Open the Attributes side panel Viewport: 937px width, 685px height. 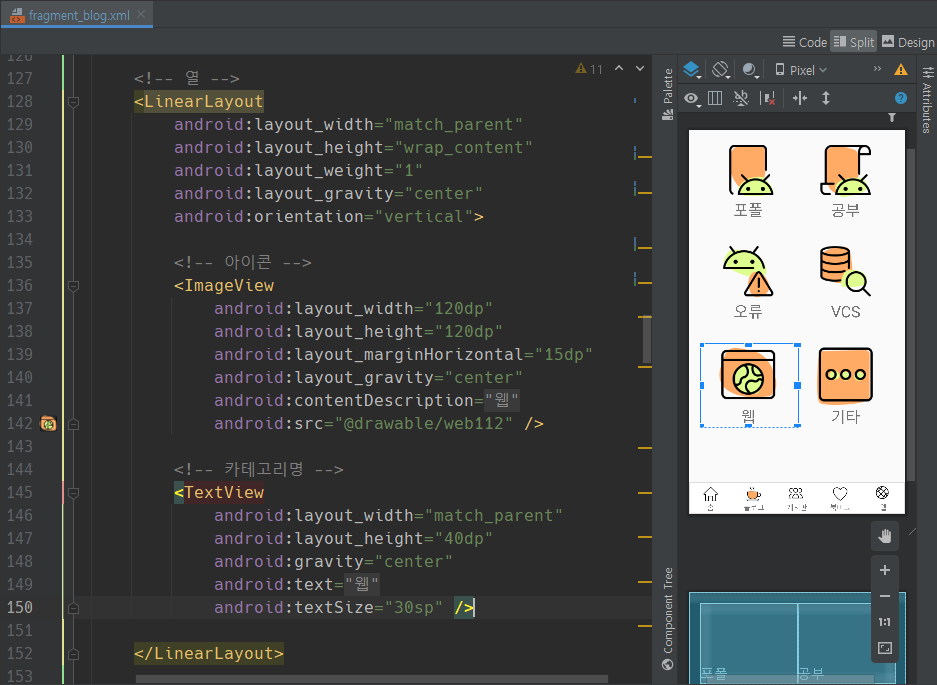pyautogui.click(x=927, y=99)
